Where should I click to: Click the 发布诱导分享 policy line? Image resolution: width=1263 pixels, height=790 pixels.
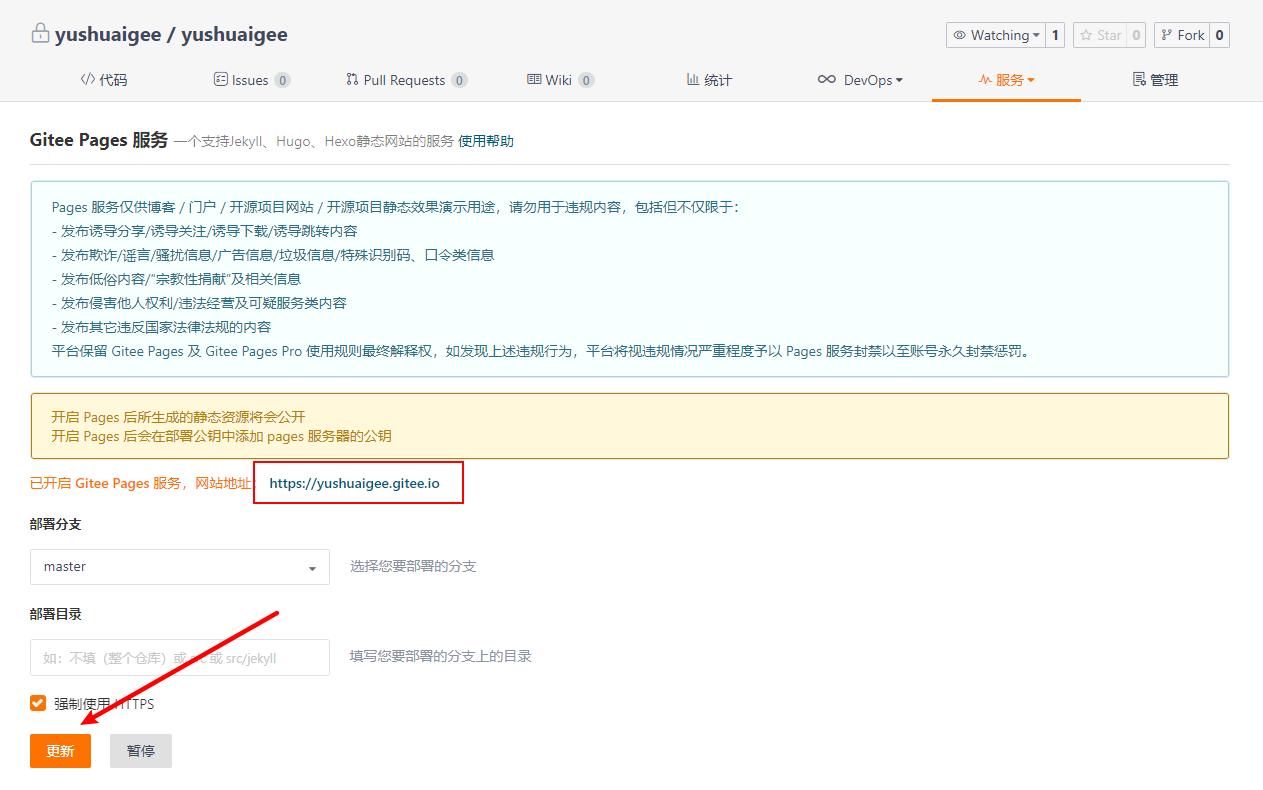[204, 231]
